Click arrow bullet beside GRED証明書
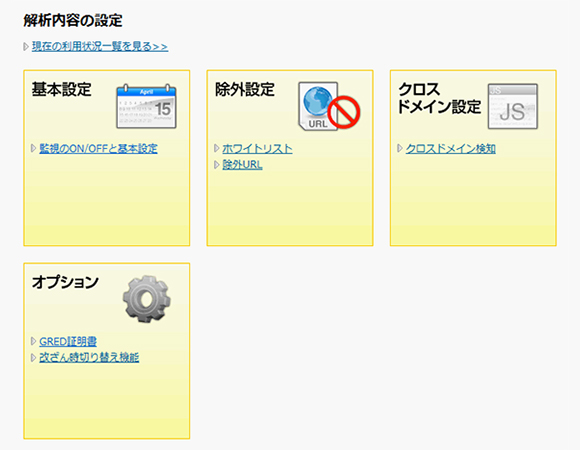This screenshot has width=580, height=450. pos(33,341)
